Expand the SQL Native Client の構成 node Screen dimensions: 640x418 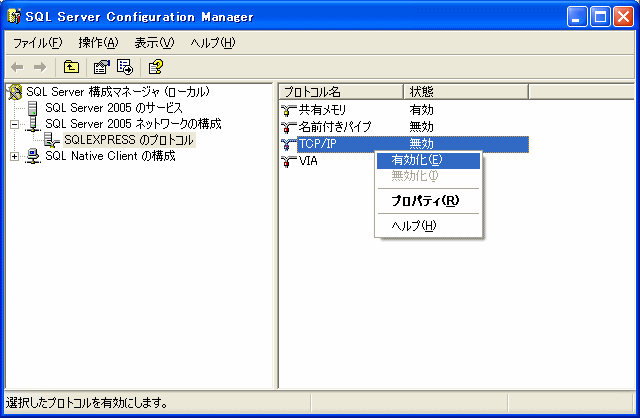click(x=15, y=156)
